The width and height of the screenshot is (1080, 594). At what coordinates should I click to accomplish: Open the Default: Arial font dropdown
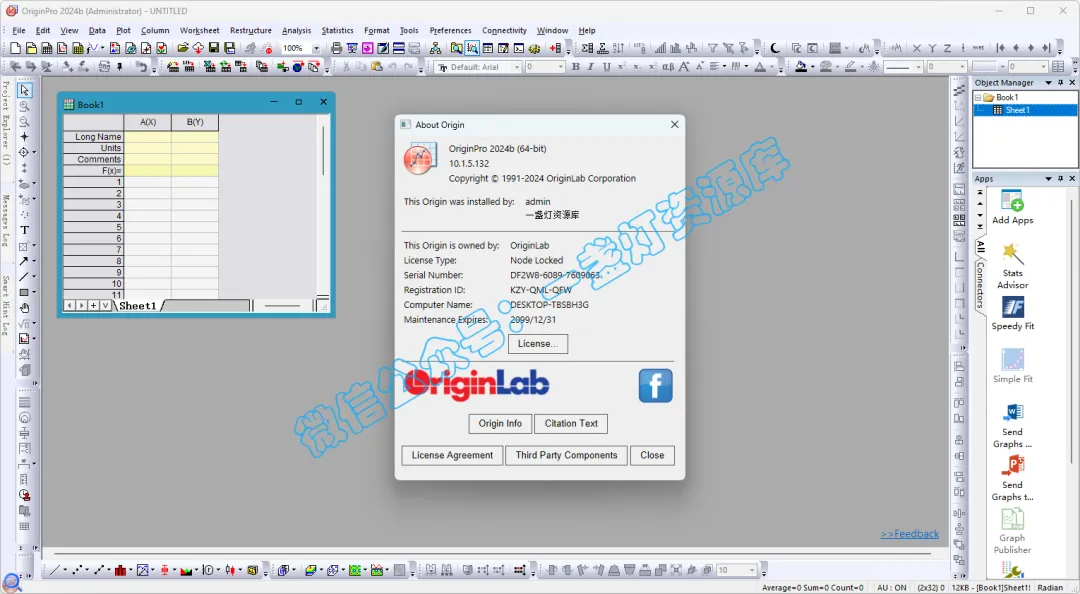point(517,67)
